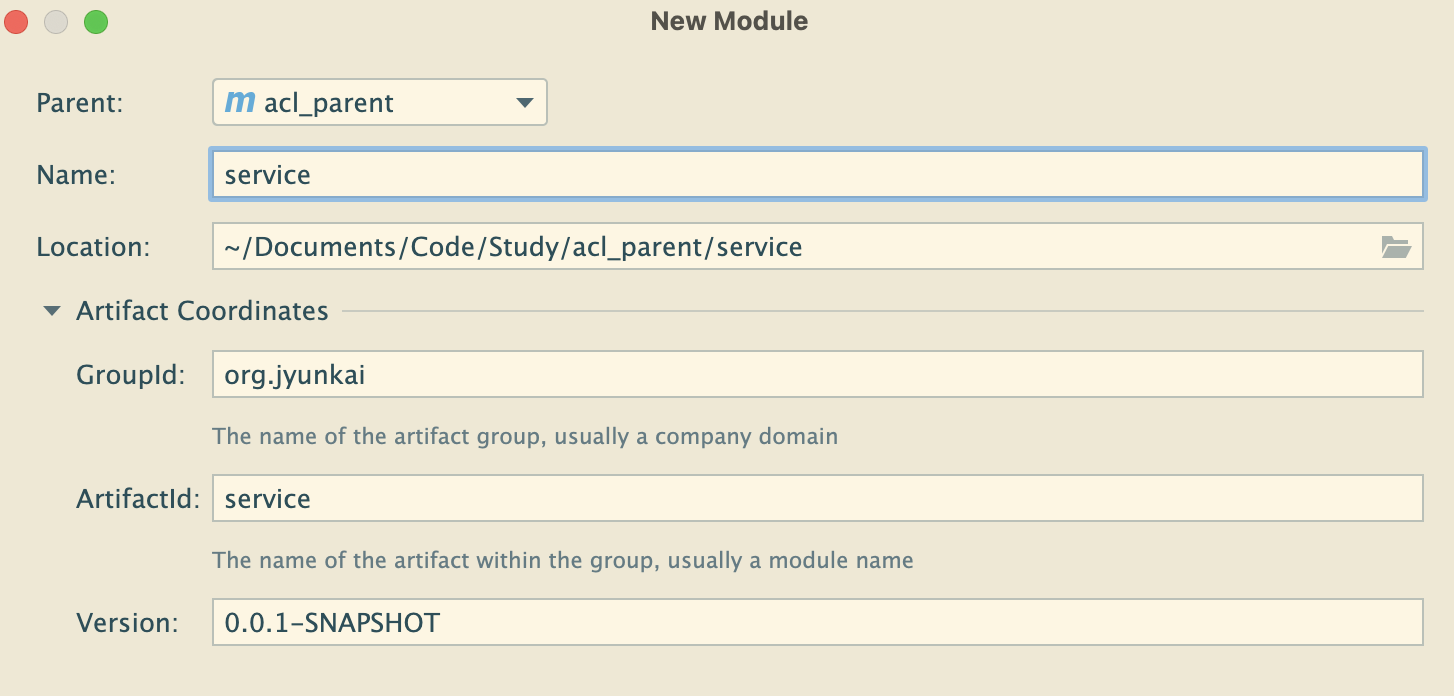Click the folder browse icon in Location

point(1395,247)
